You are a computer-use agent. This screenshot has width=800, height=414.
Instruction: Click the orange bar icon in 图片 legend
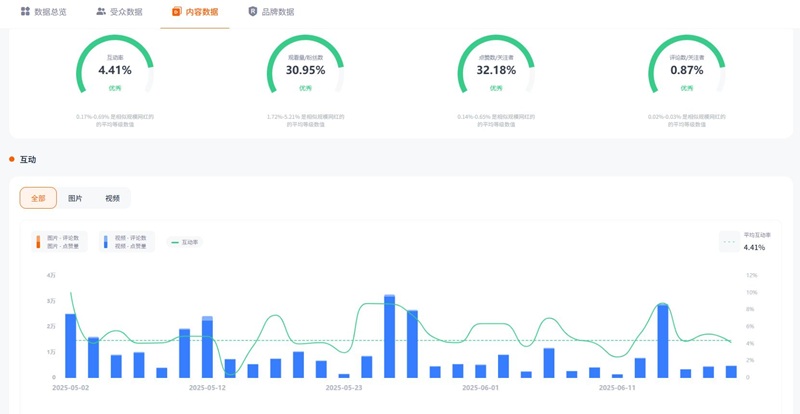pyautogui.click(x=39, y=241)
